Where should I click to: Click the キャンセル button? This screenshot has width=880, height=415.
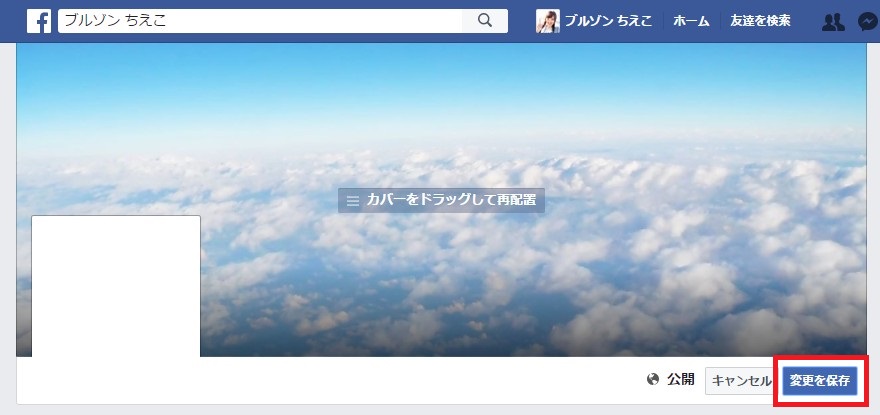pyautogui.click(x=741, y=381)
